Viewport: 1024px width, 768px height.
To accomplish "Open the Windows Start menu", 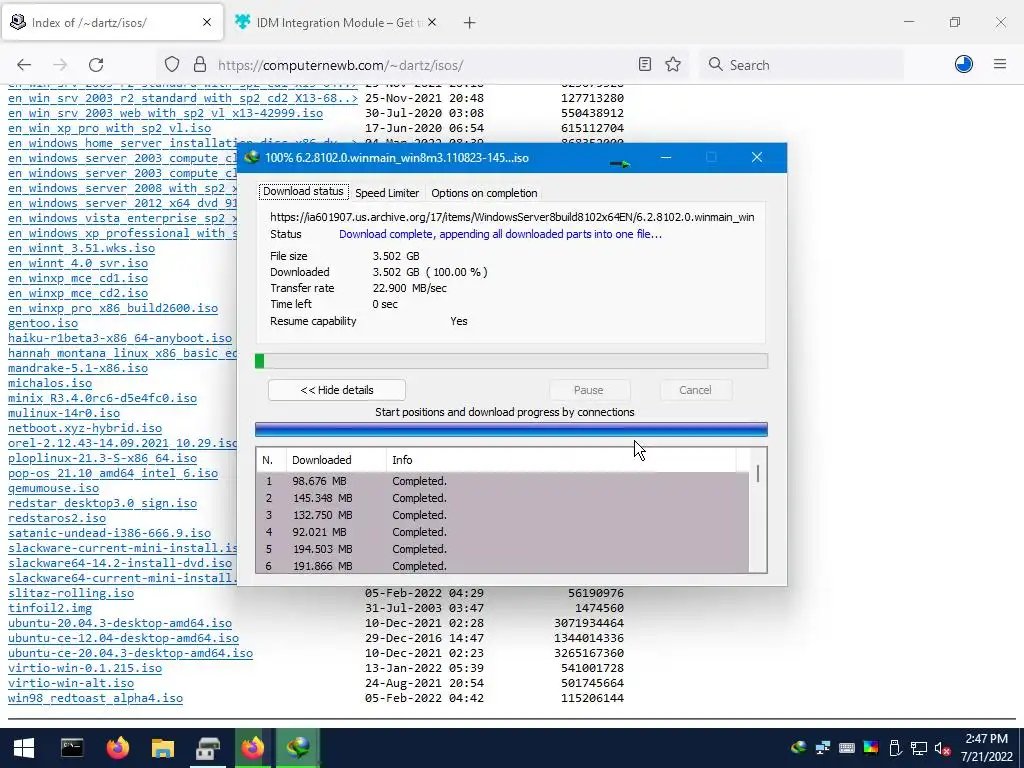I will click(x=24, y=748).
